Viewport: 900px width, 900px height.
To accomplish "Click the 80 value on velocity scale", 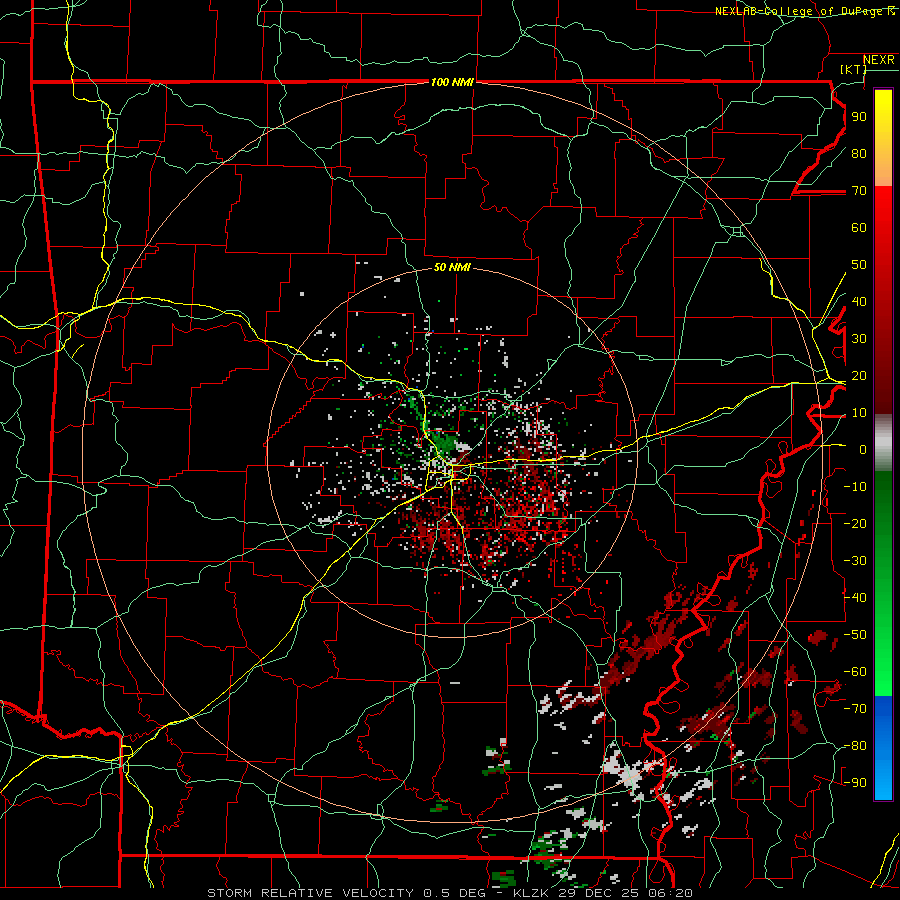I will (859, 153).
